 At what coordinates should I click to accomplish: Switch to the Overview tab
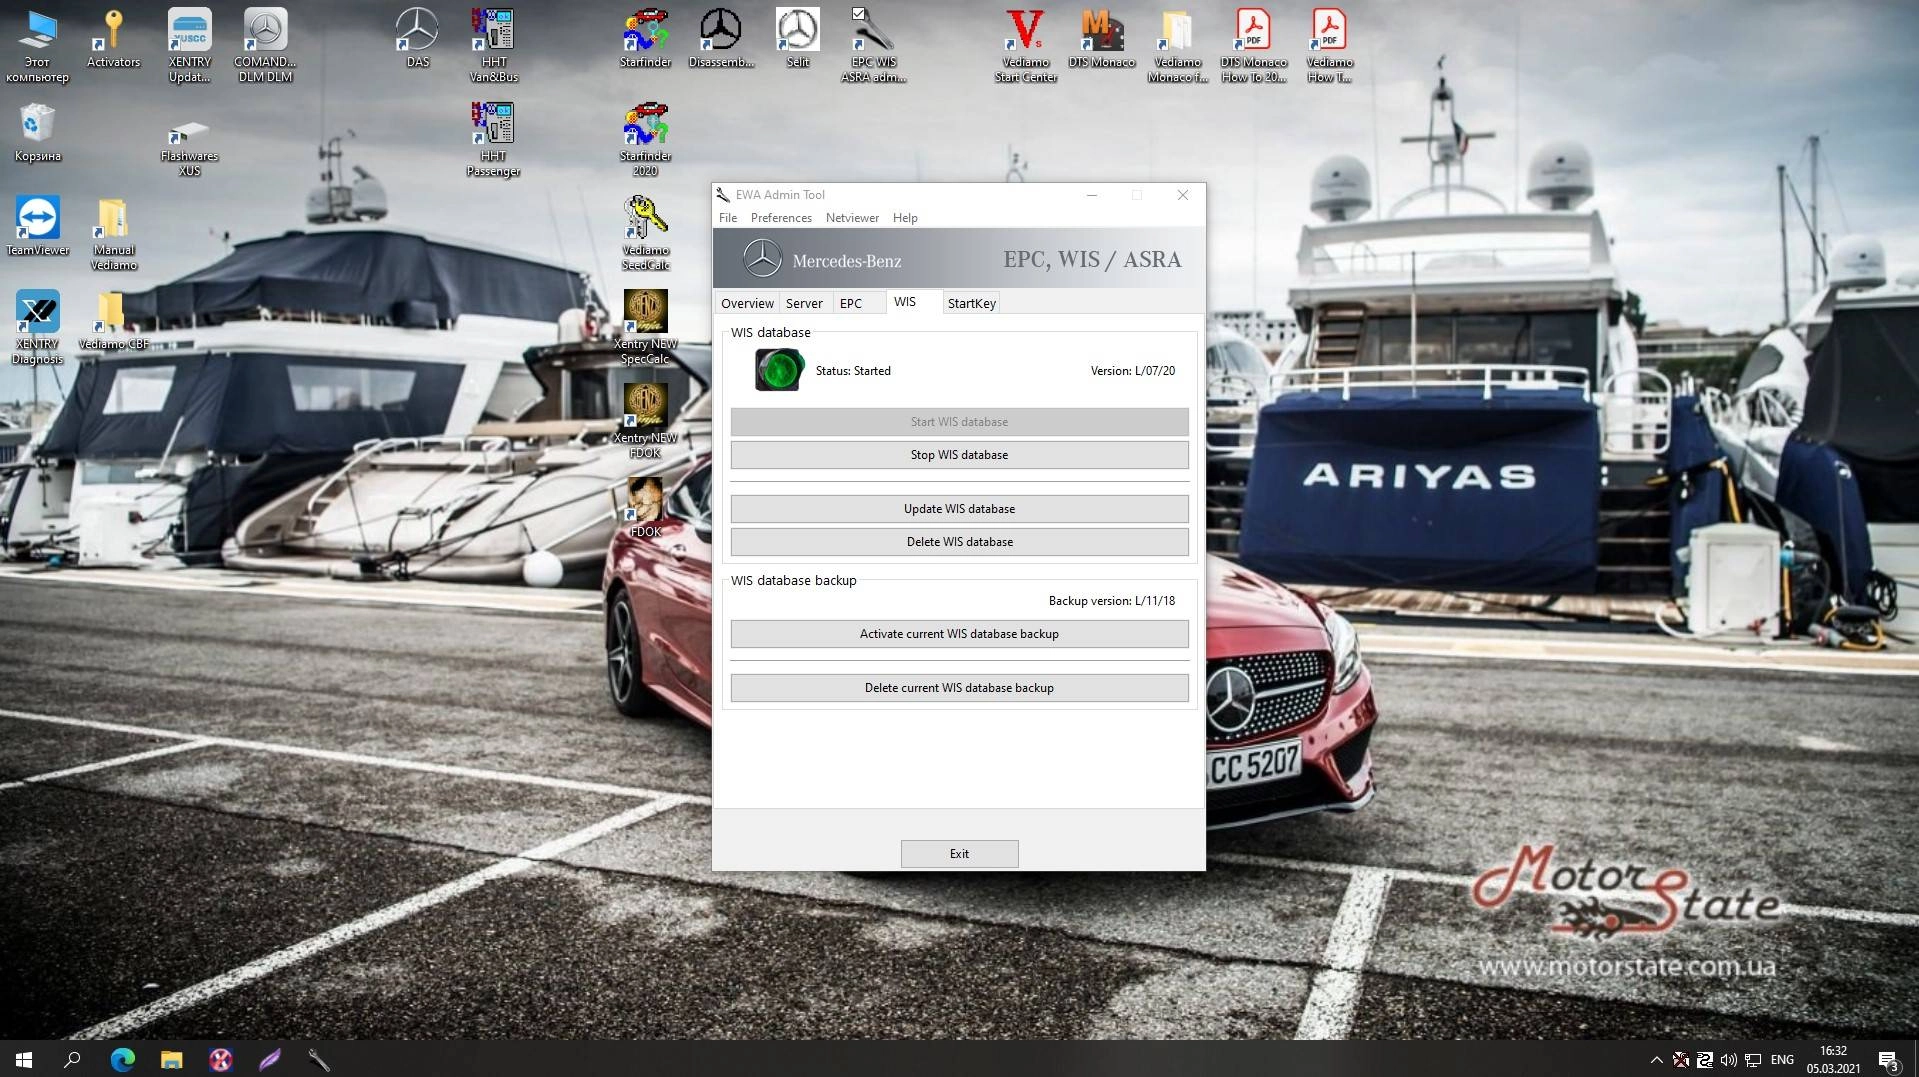pos(747,303)
